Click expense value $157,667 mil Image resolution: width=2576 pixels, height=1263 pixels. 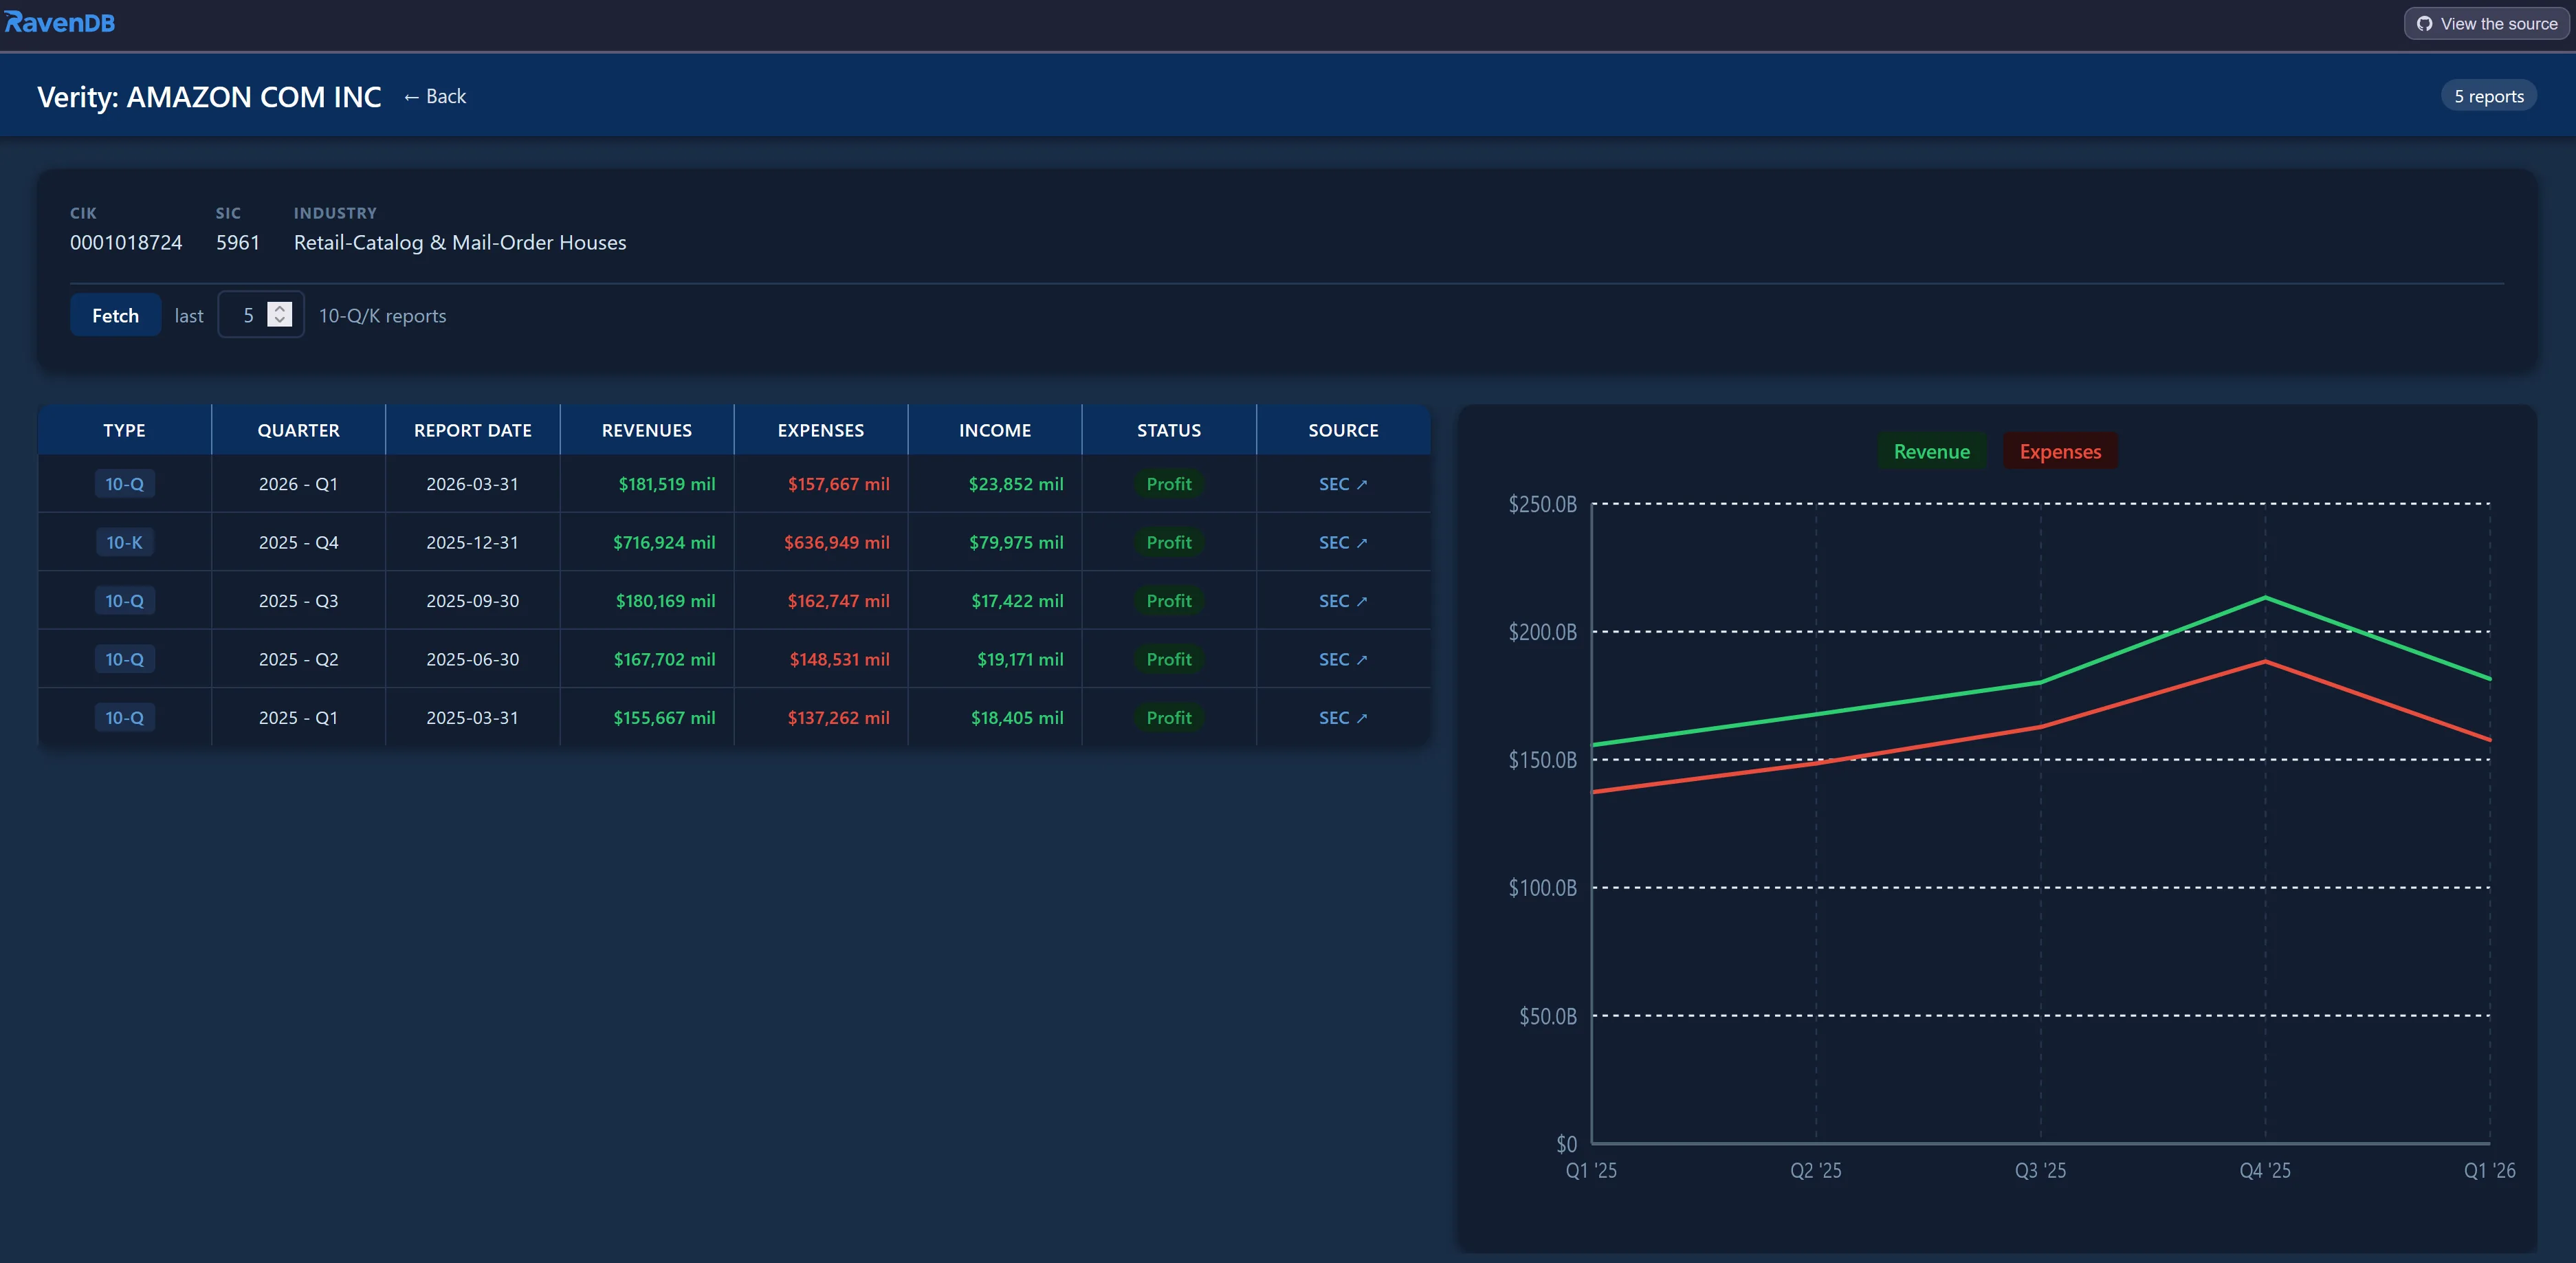(838, 484)
